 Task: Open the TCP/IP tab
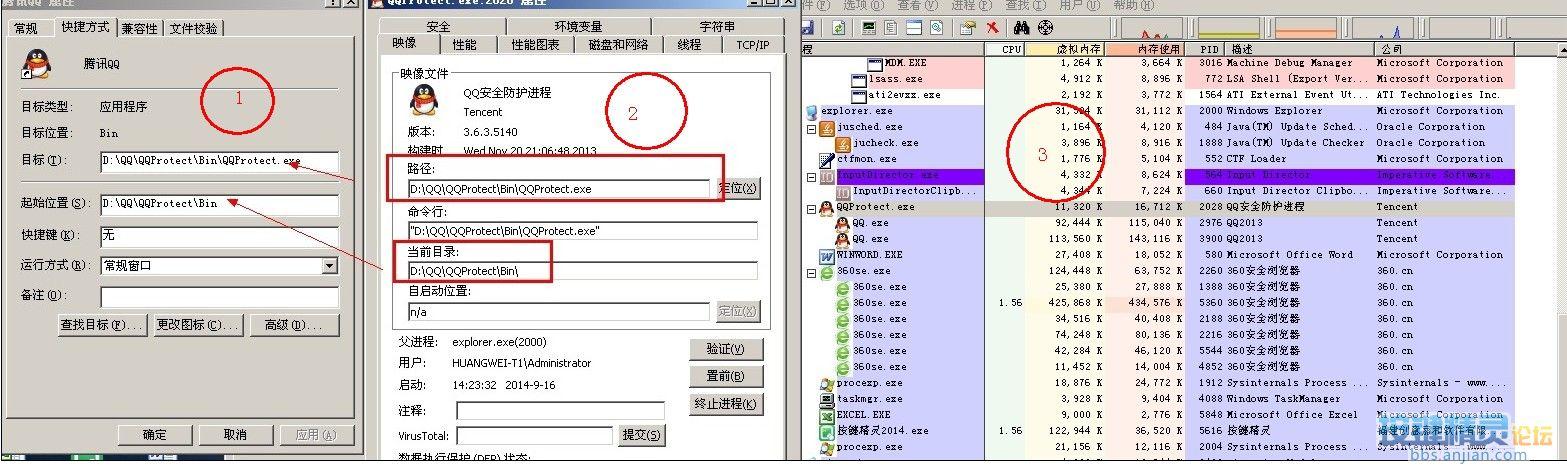point(753,45)
